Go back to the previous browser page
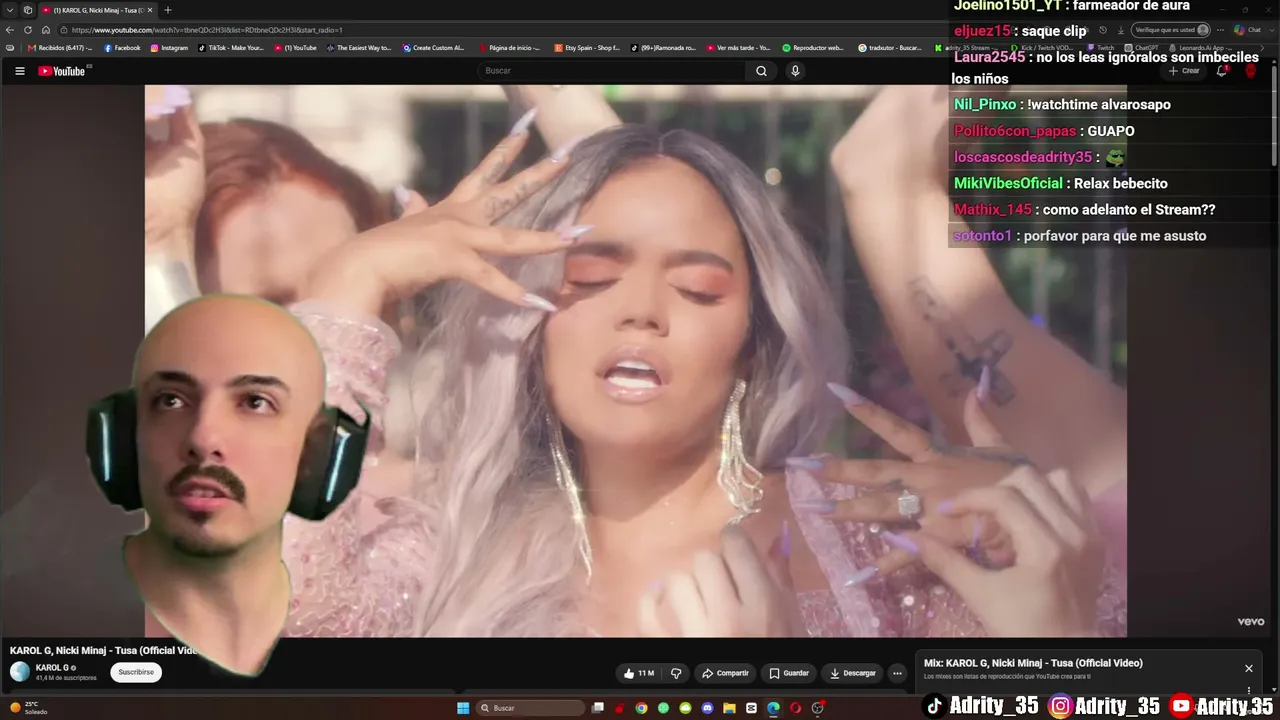Screen dimensions: 1280x720 (10, 30)
